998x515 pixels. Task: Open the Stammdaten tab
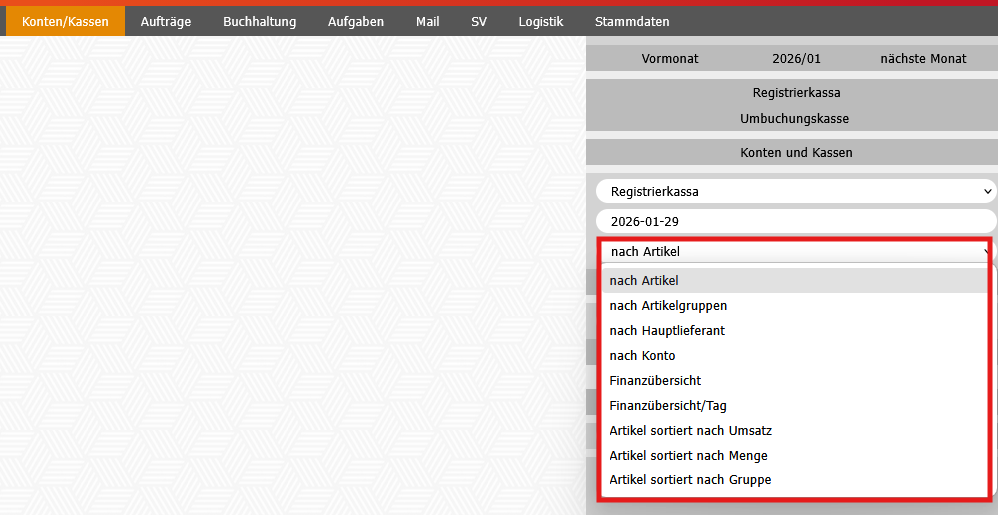tap(632, 21)
